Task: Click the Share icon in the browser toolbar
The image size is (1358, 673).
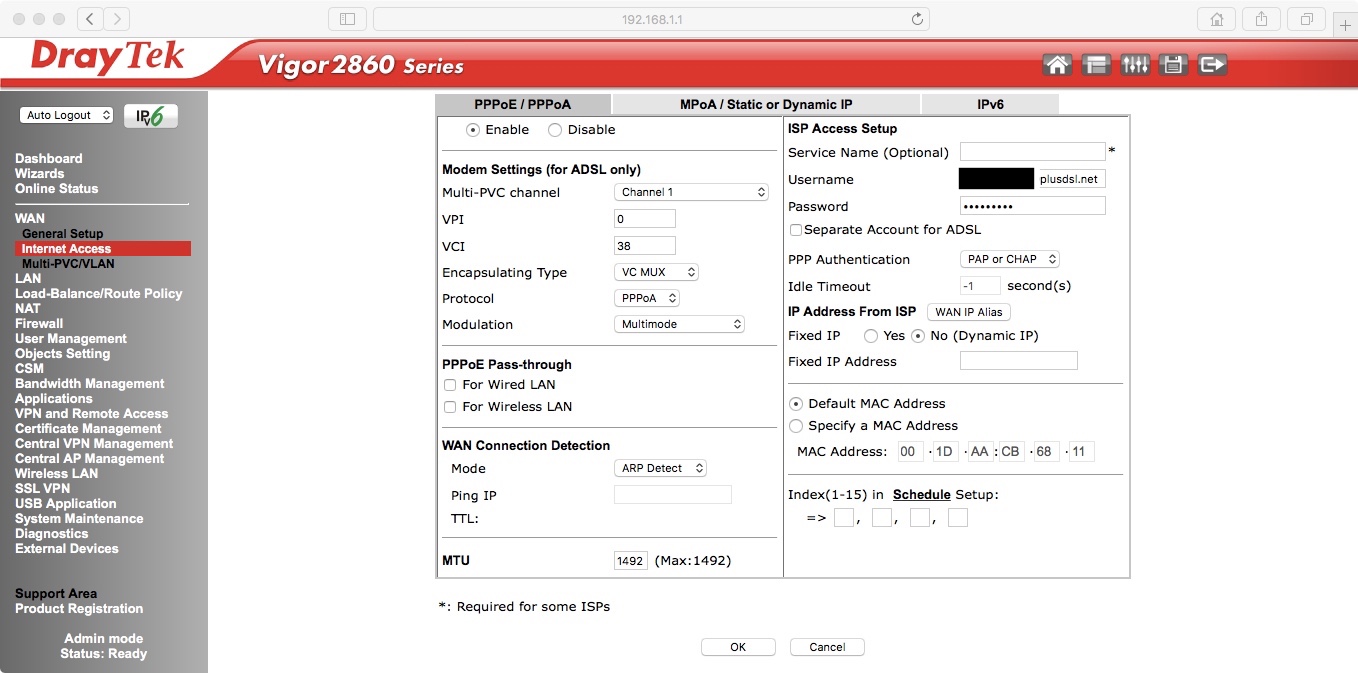Action: pos(1261,18)
